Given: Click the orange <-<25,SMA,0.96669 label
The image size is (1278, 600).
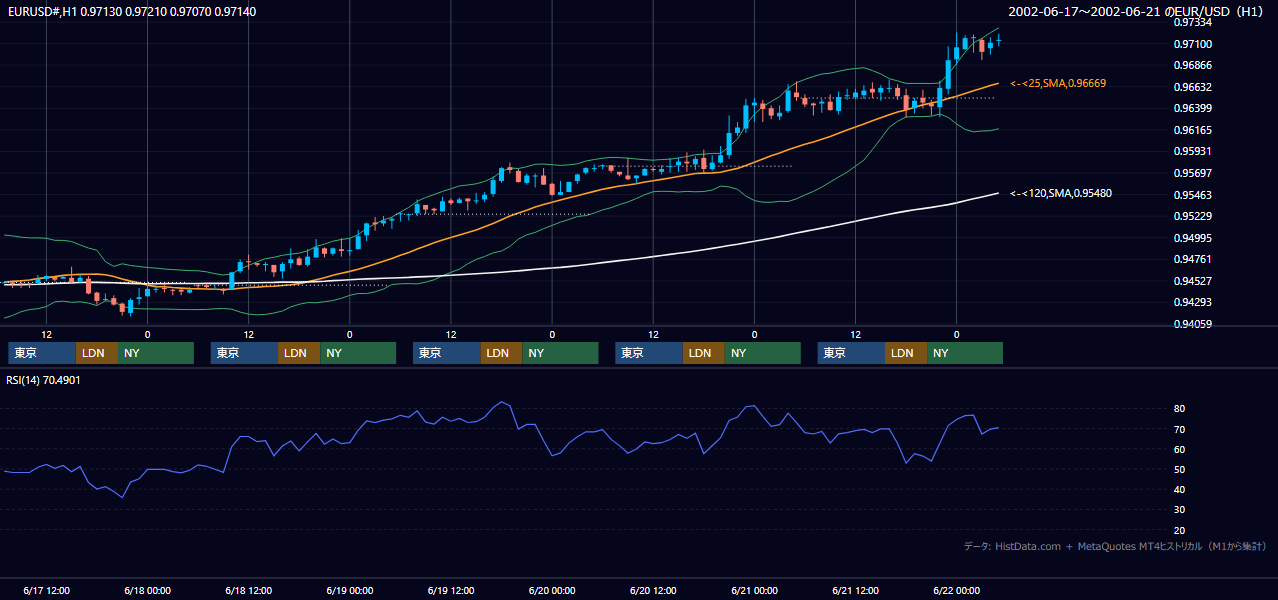Looking at the screenshot, I should click(1058, 83).
